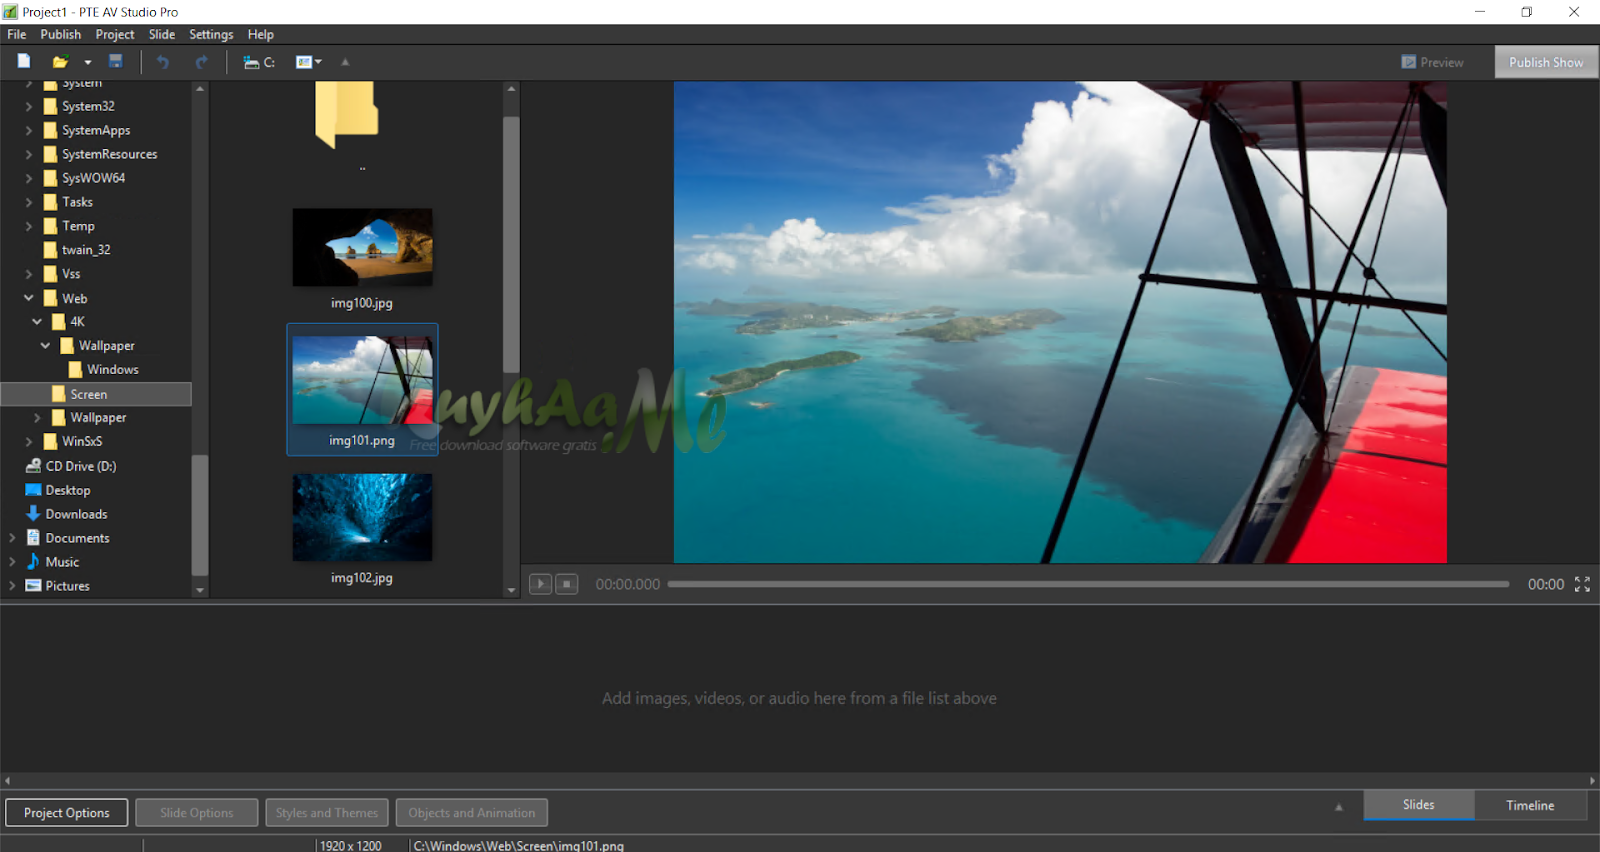This screenshot has height=852, width=1600.
Task: Create a new project with toolbar icon
Action: pyautogui.click(x=24, y=62)
